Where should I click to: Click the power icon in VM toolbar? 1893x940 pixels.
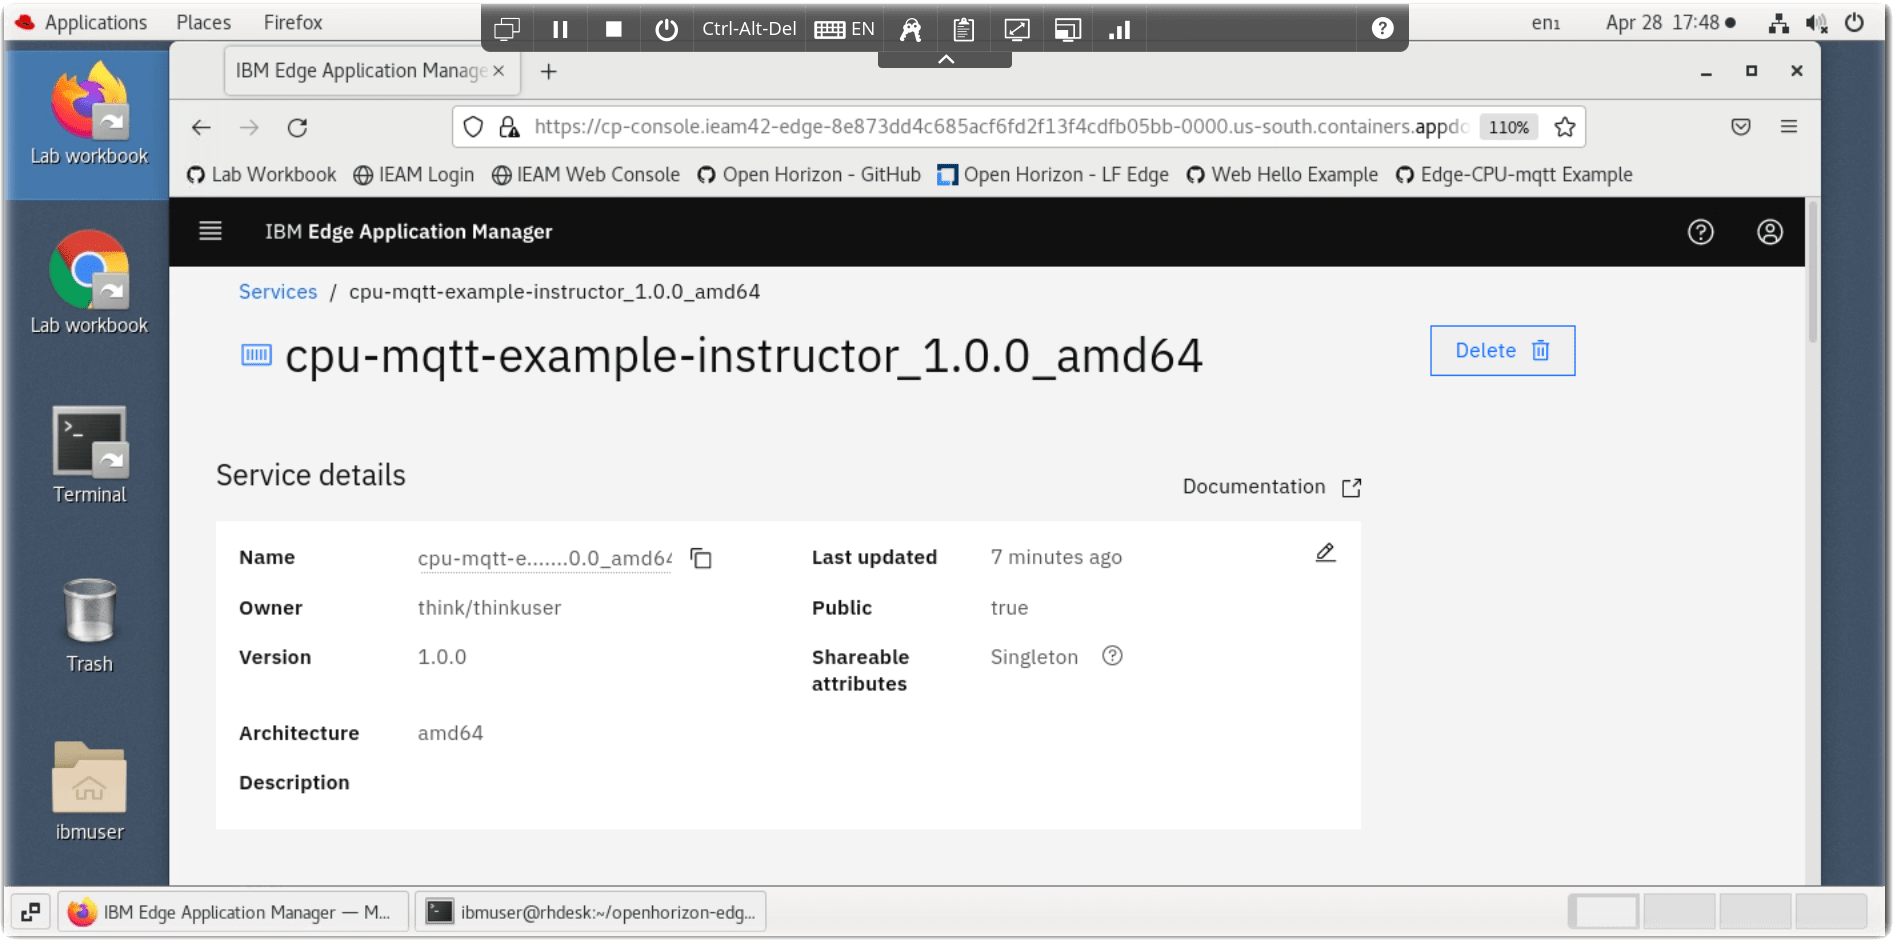pyautogui.click(x=666, y=29)
